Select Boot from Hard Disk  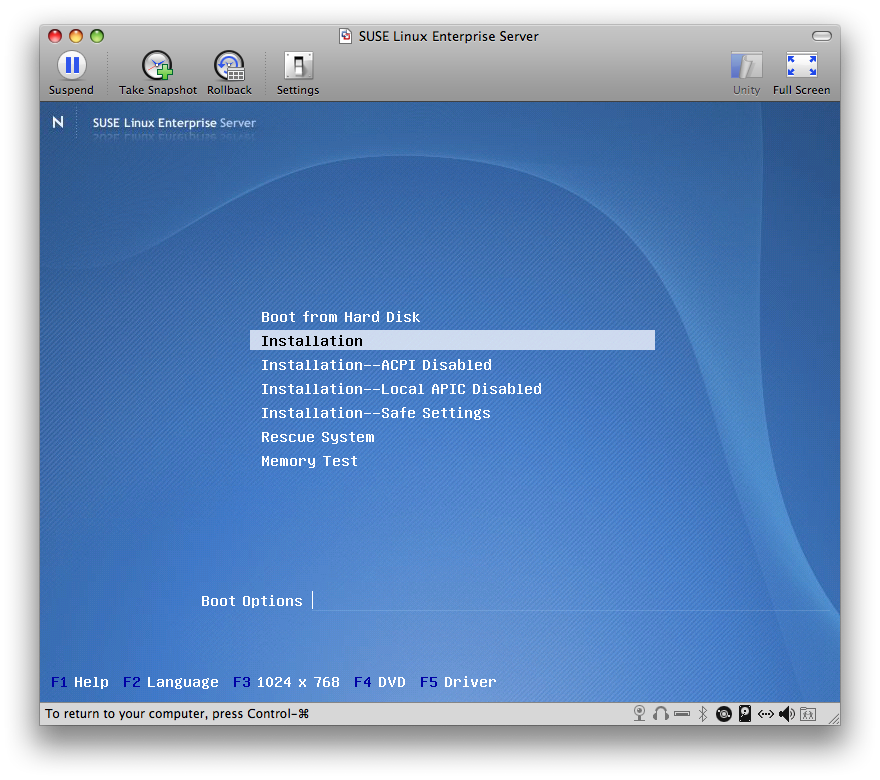(340, 317)
